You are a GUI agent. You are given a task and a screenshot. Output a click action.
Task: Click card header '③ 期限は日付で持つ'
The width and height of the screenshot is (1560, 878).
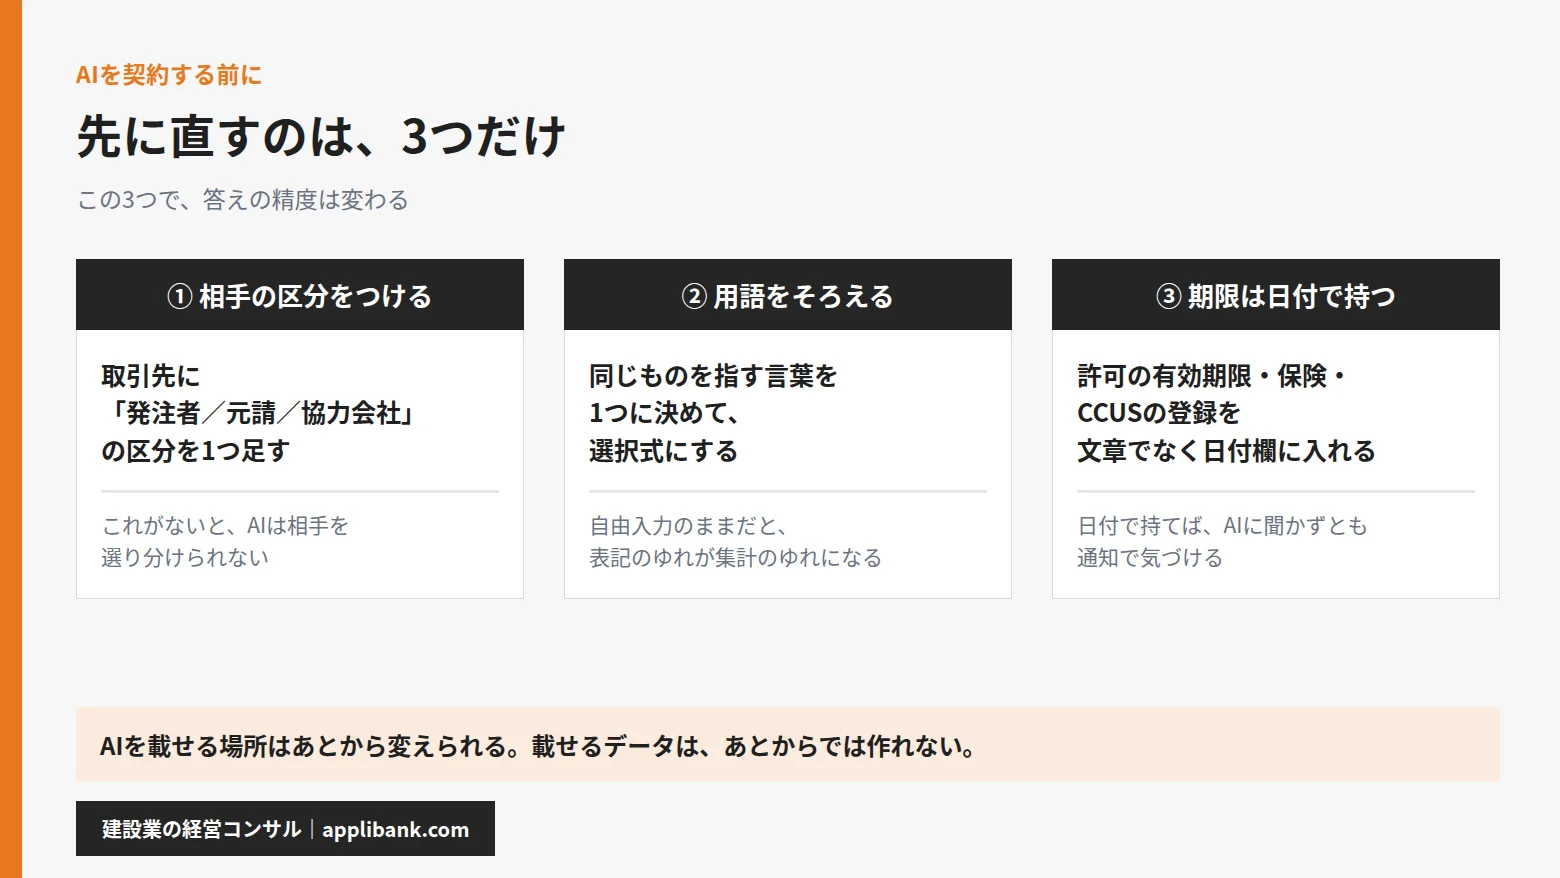click(x=1276, y=295)
